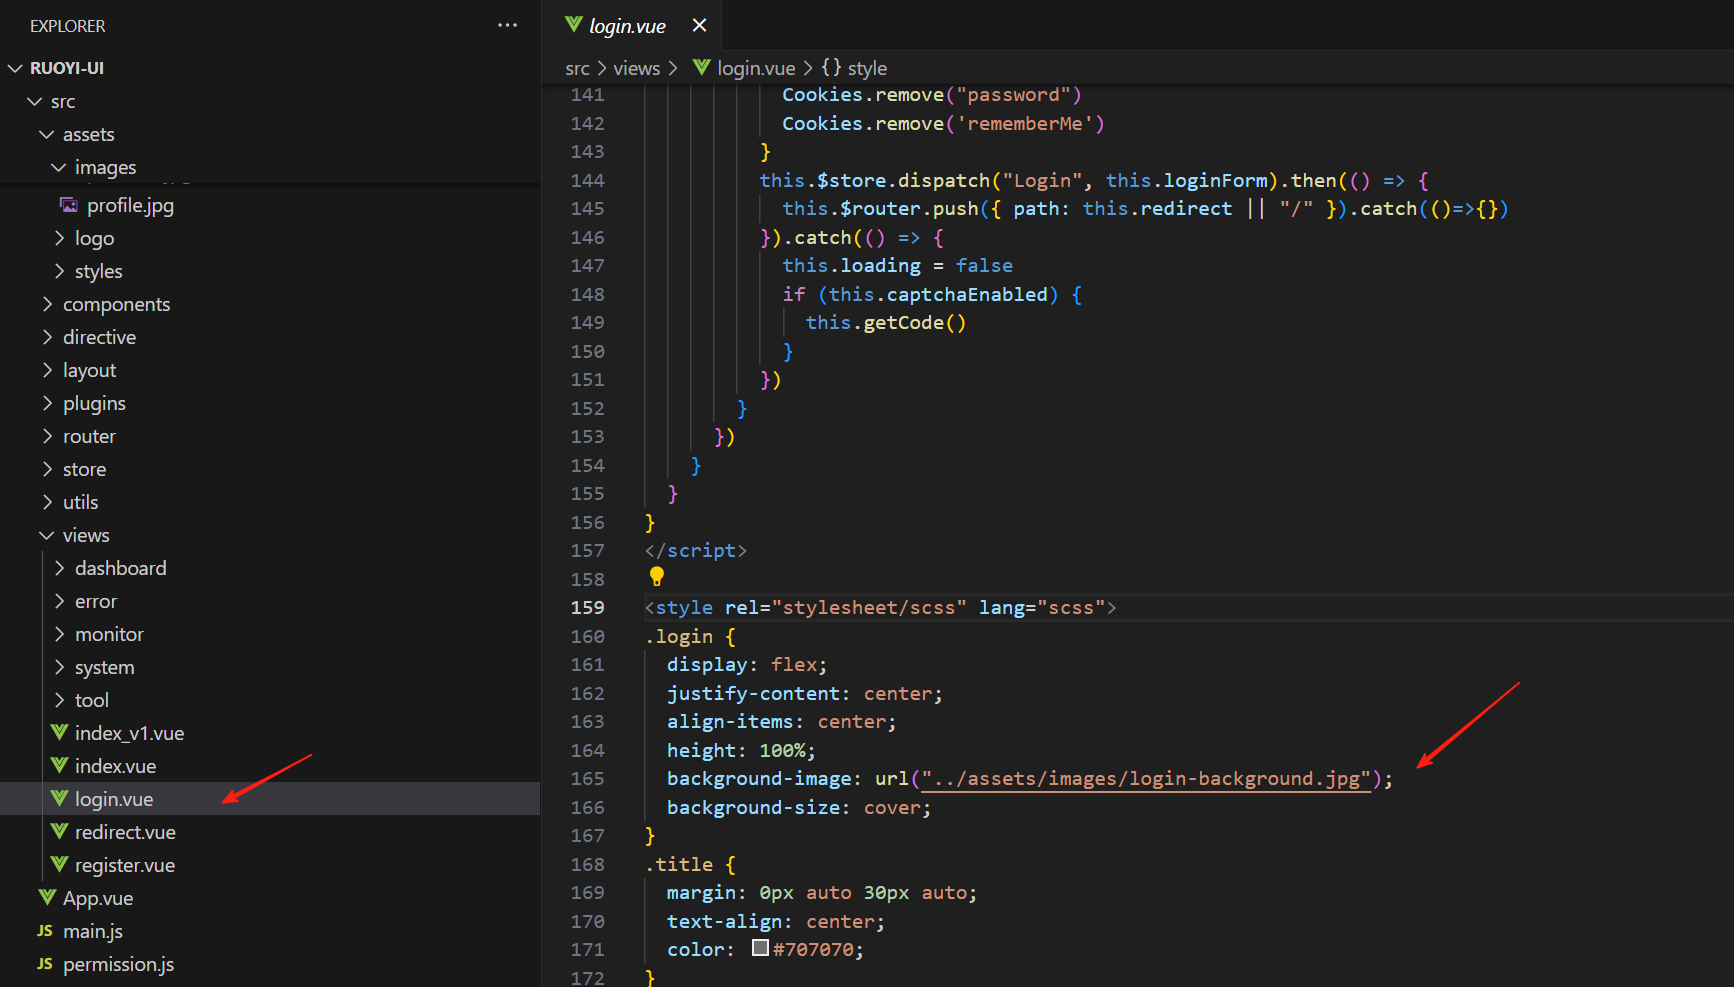Click Vue icon next to register.vue
Image resolution: width=1734 pixels, height=987 pixels.
click(x=59, y=864)
